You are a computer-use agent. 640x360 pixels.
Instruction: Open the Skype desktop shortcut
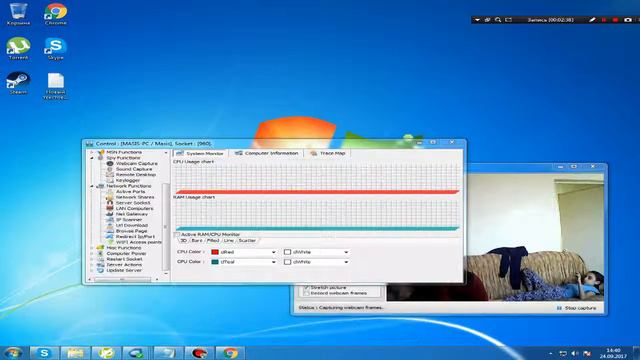coord(56,49)
